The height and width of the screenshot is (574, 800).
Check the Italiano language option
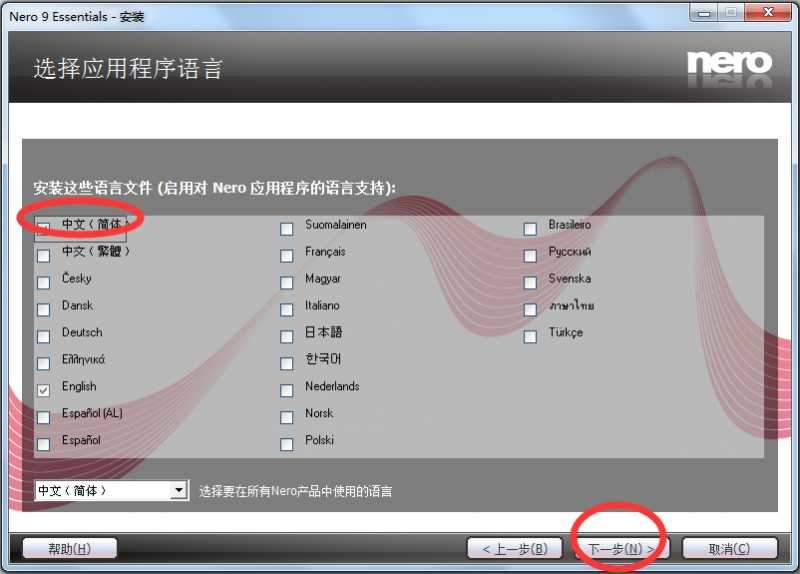point(287,309)
